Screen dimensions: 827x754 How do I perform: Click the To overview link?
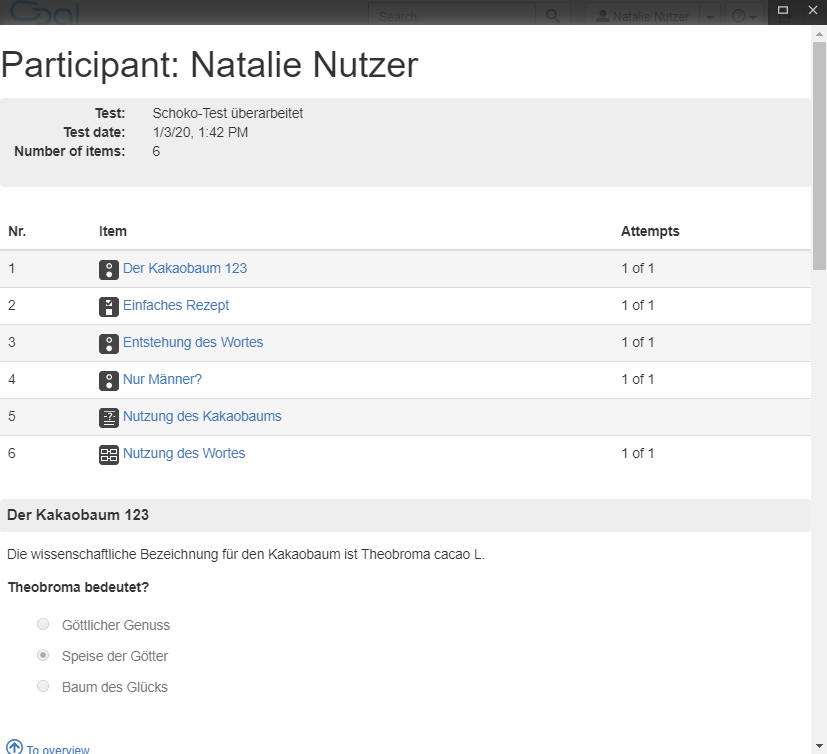(x=58, y=749)
